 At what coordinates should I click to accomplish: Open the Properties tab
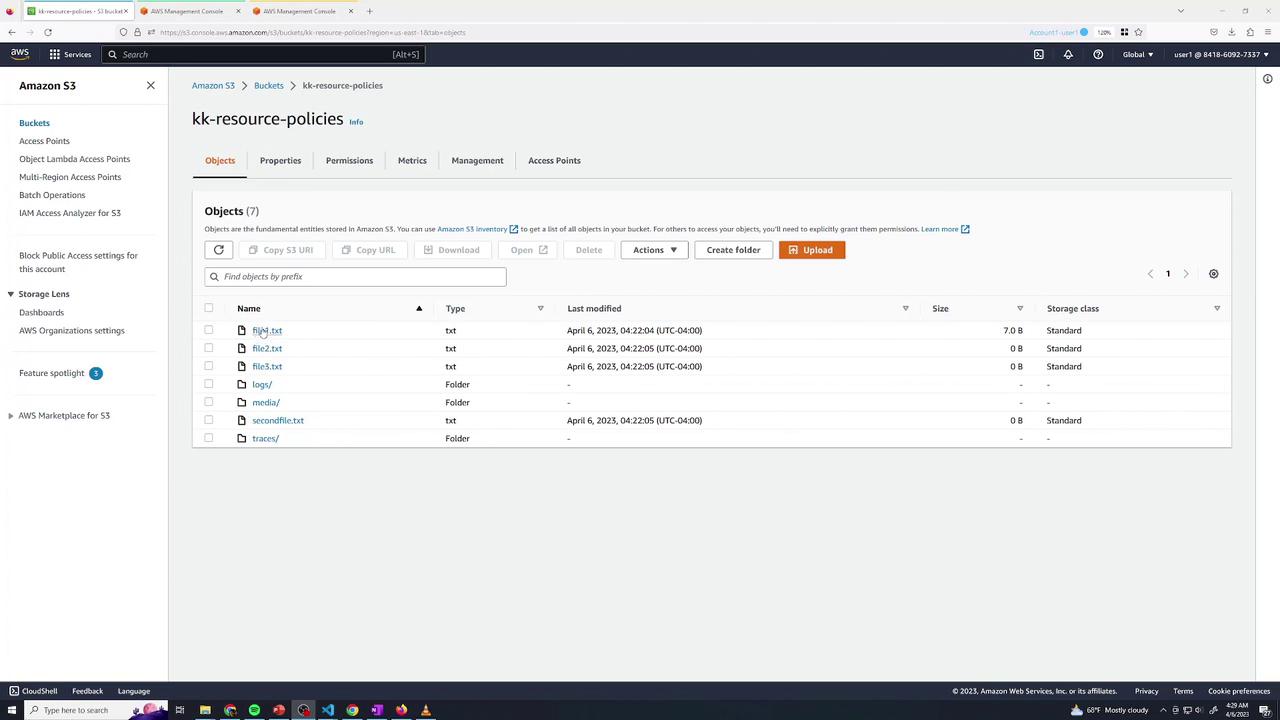pos(280,160)
